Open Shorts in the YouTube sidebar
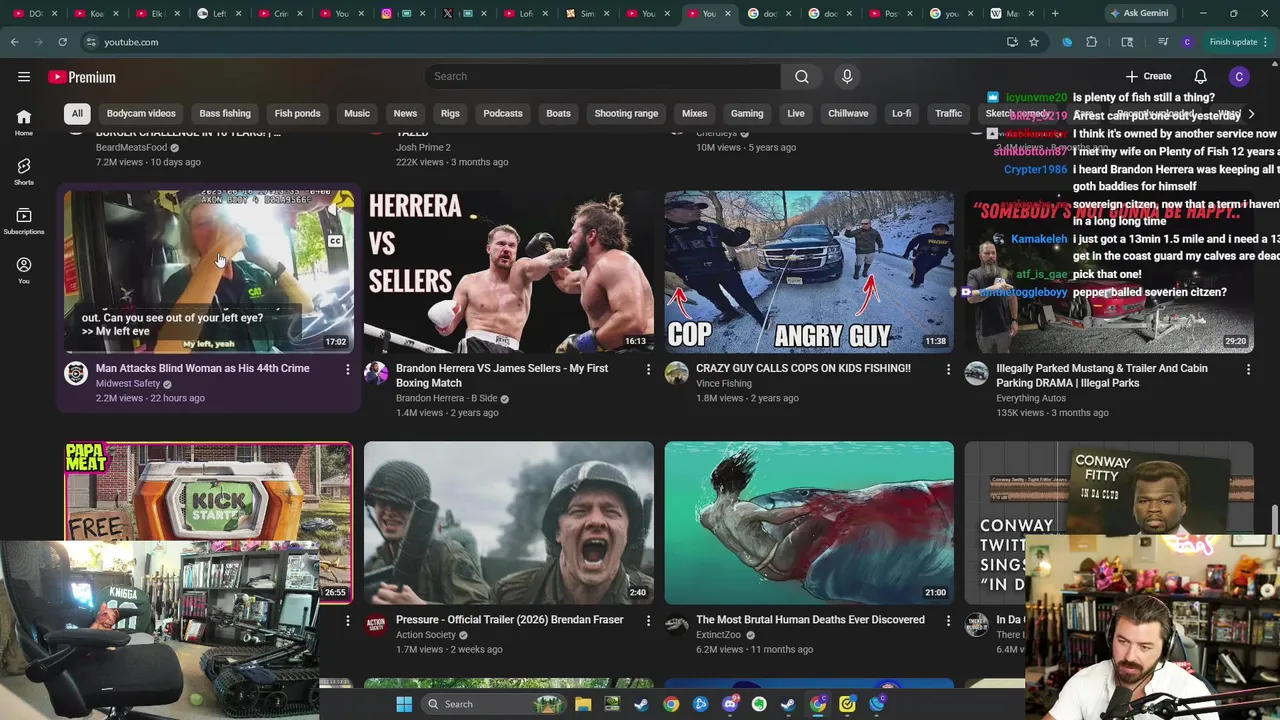The width and height of the screenshot is (1280, 720). (x=24, y=172)
